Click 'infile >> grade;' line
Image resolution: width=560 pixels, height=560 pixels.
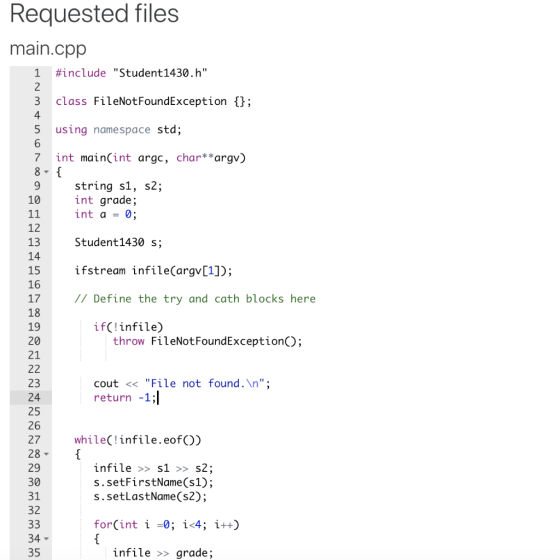click(x=163, y=553)
